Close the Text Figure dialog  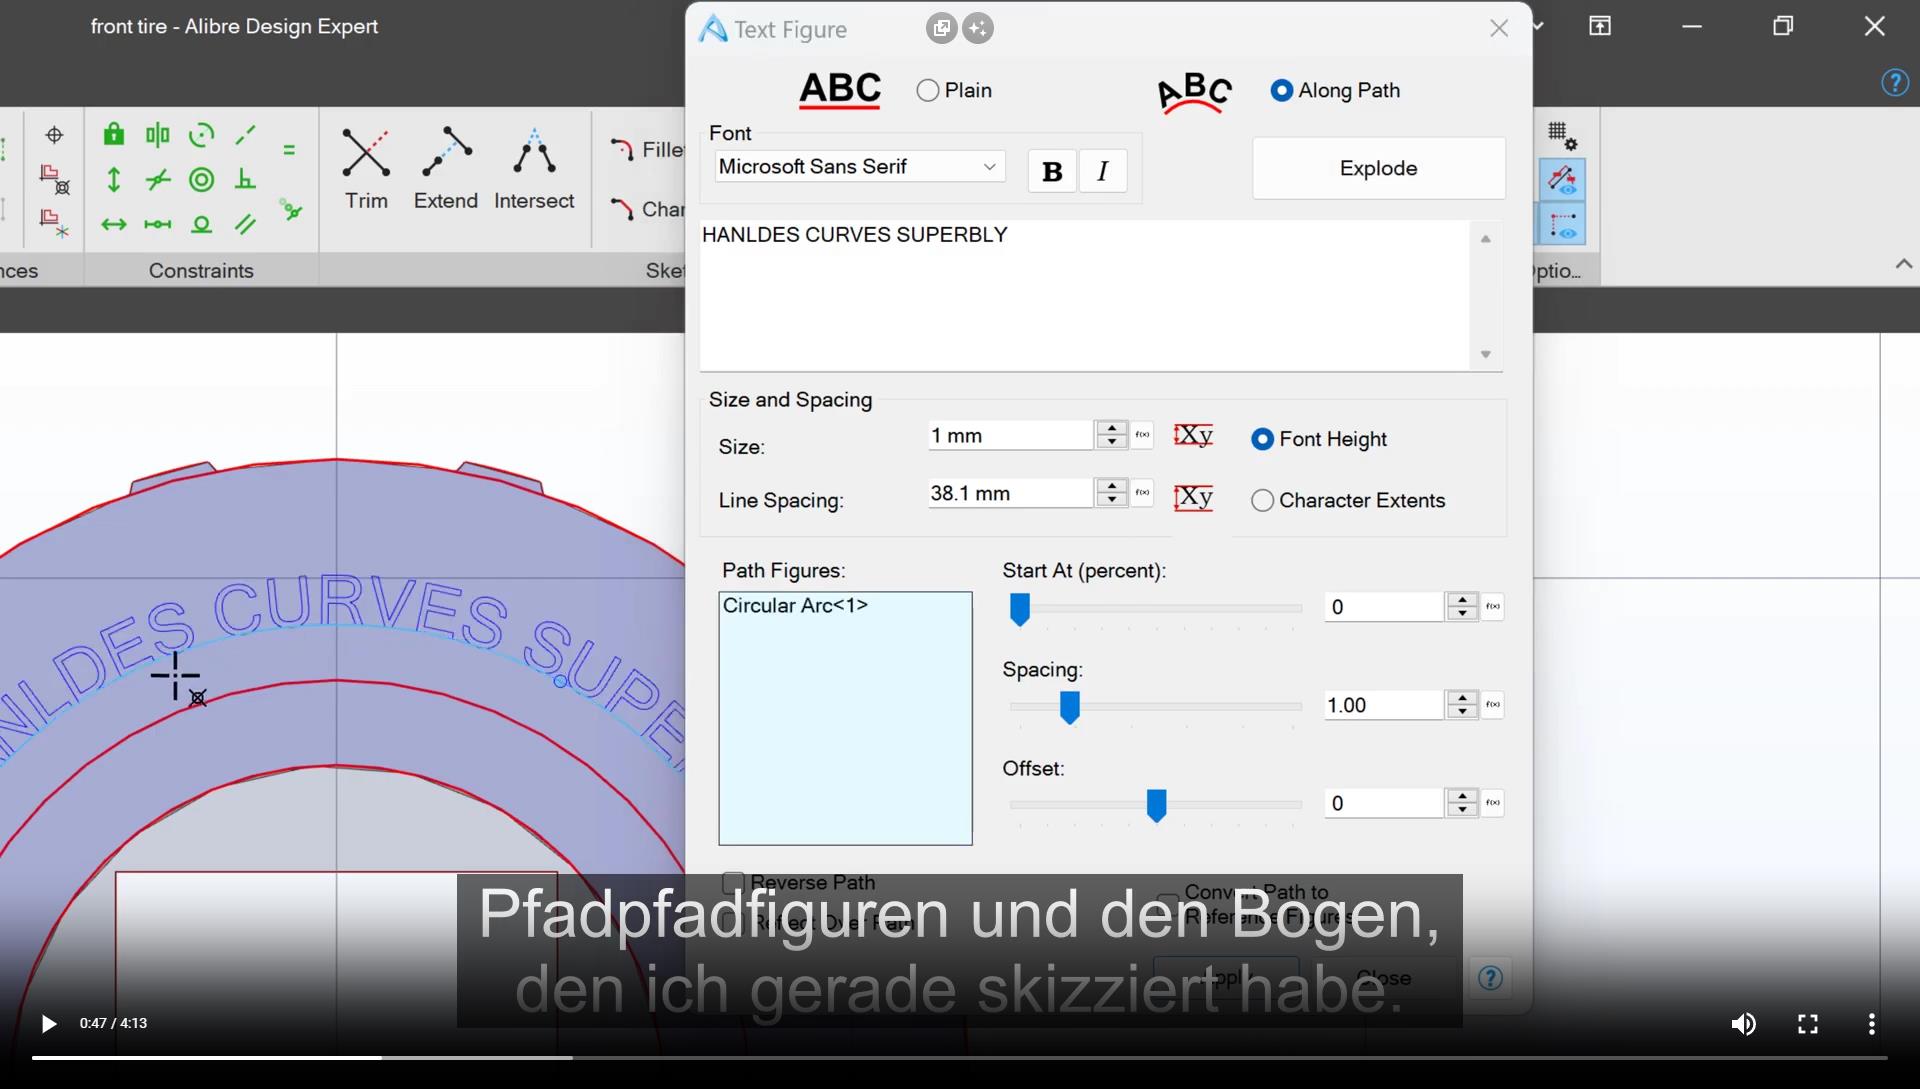pyautogui.click(x=1498, y=28)
